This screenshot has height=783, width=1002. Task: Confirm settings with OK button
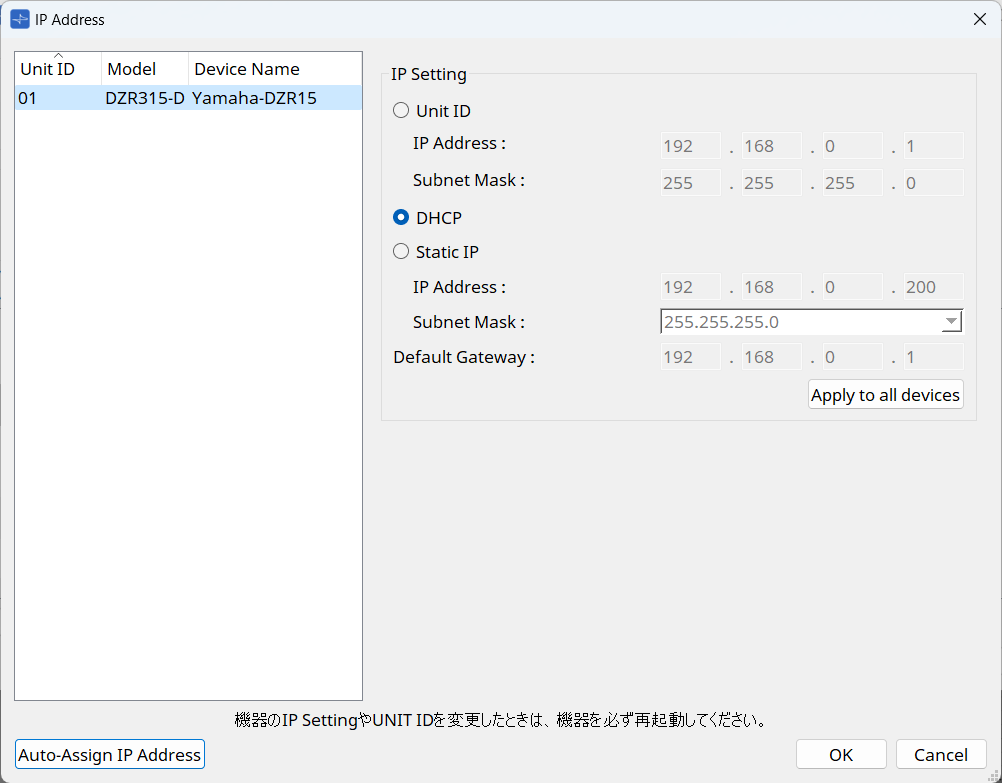click(841, 755)
